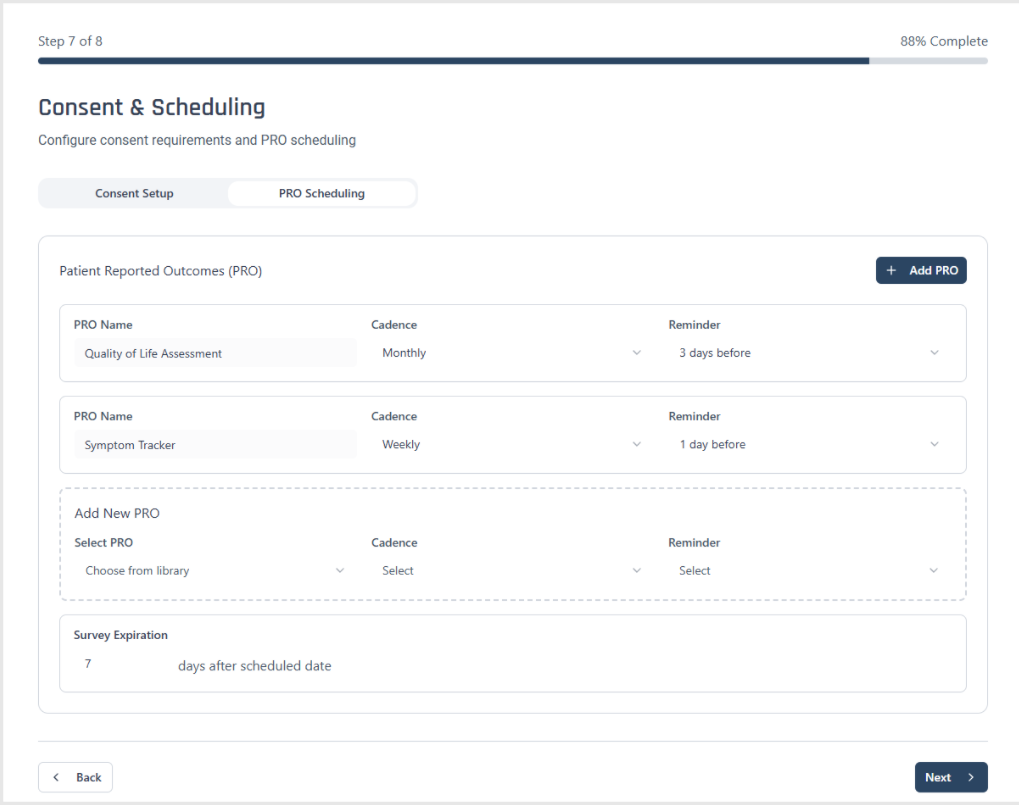
Task: Click the Step 7 of 8 label
Action: pyautogui.click(x=70, y=41)
